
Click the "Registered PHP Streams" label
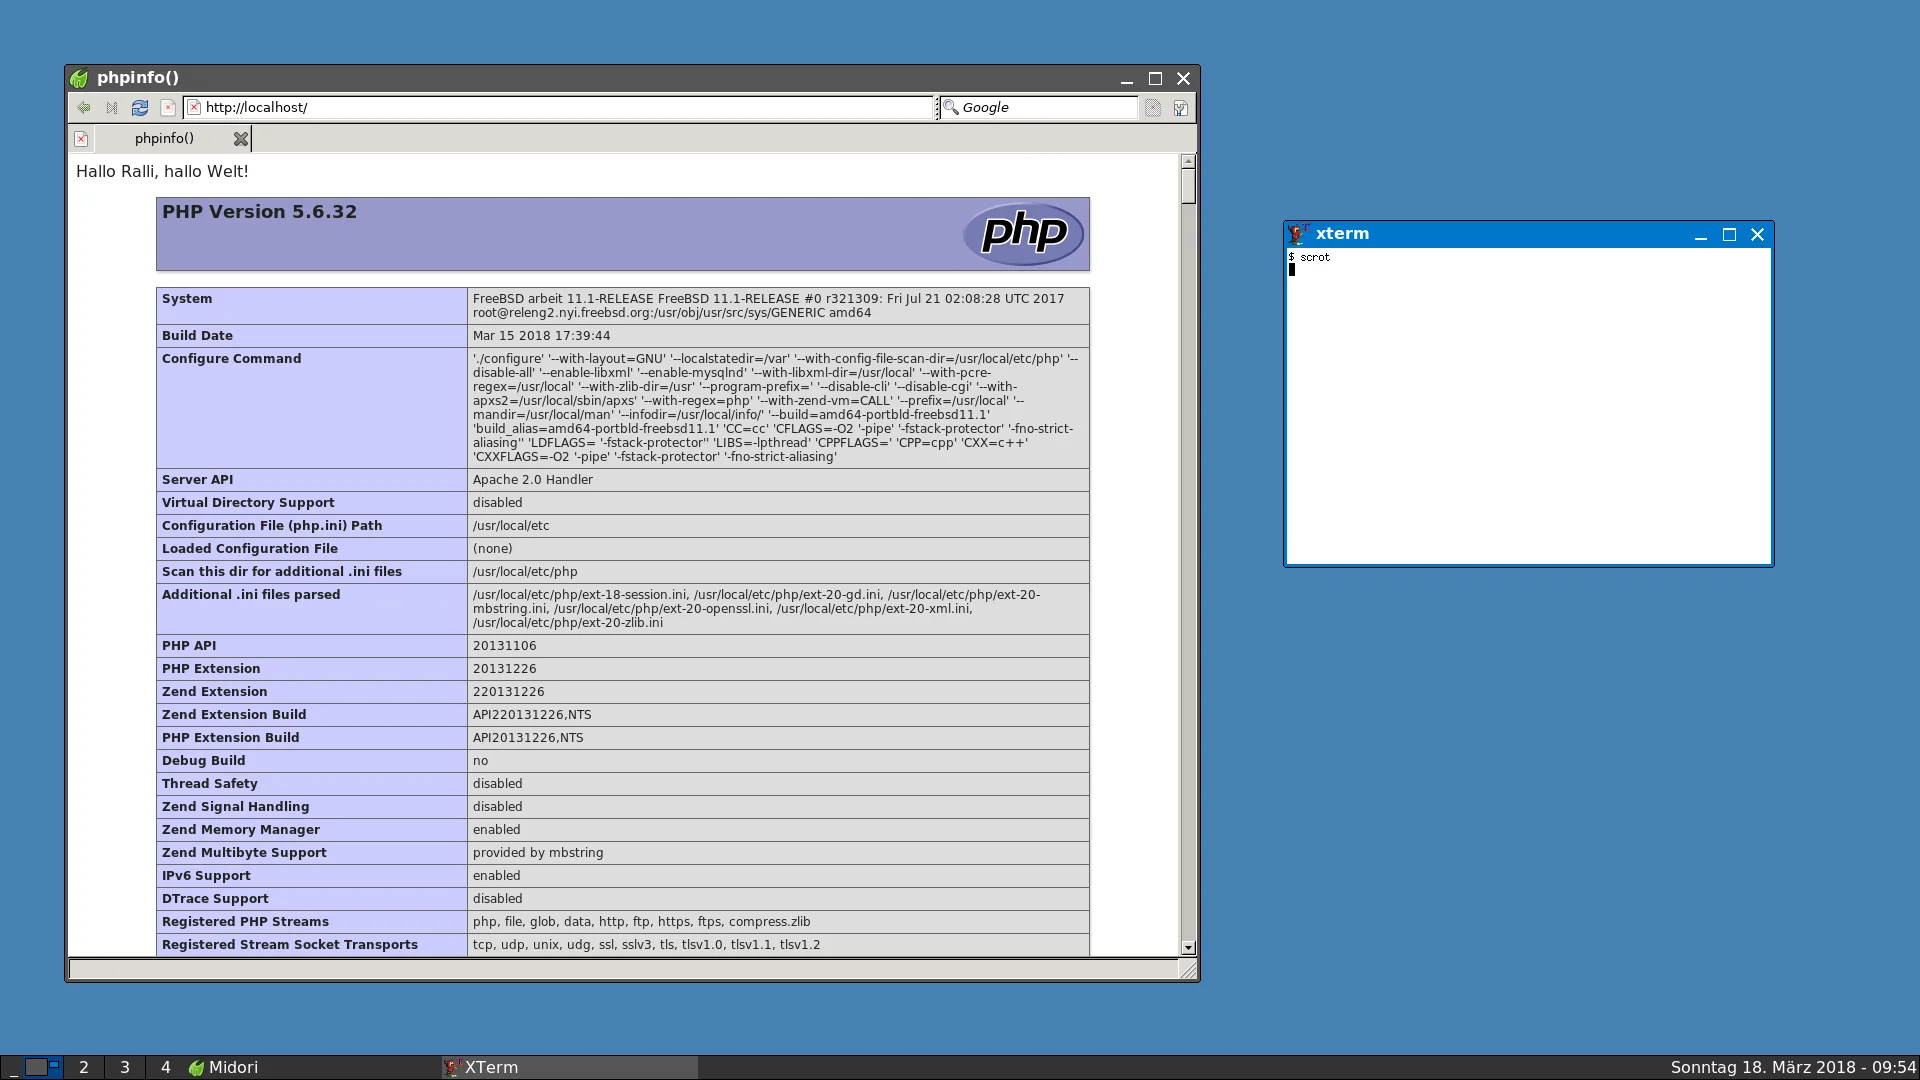(x=245, y=922)
